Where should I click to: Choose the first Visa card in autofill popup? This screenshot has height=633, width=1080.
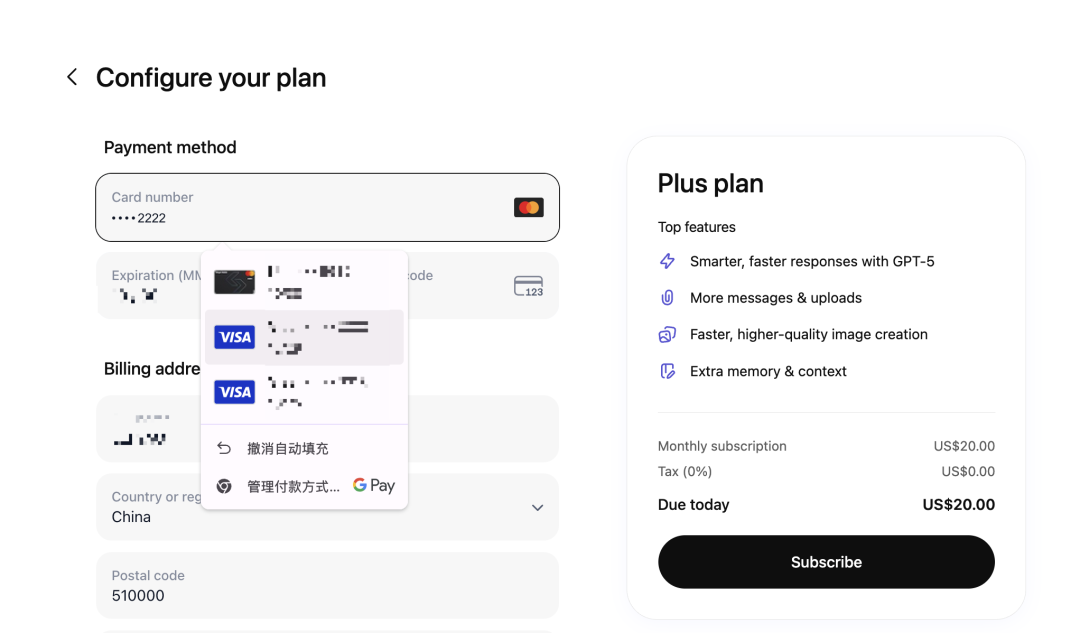(304, 337)
